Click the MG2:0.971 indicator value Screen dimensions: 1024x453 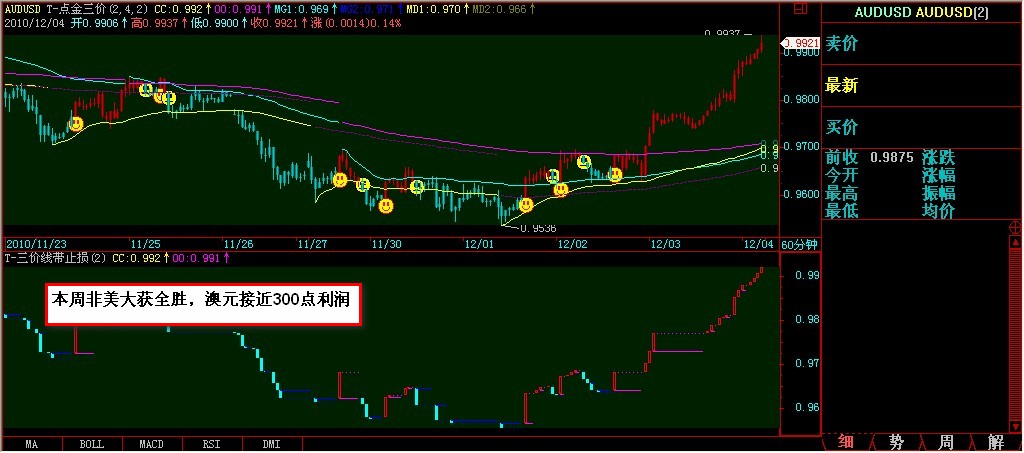367,10
